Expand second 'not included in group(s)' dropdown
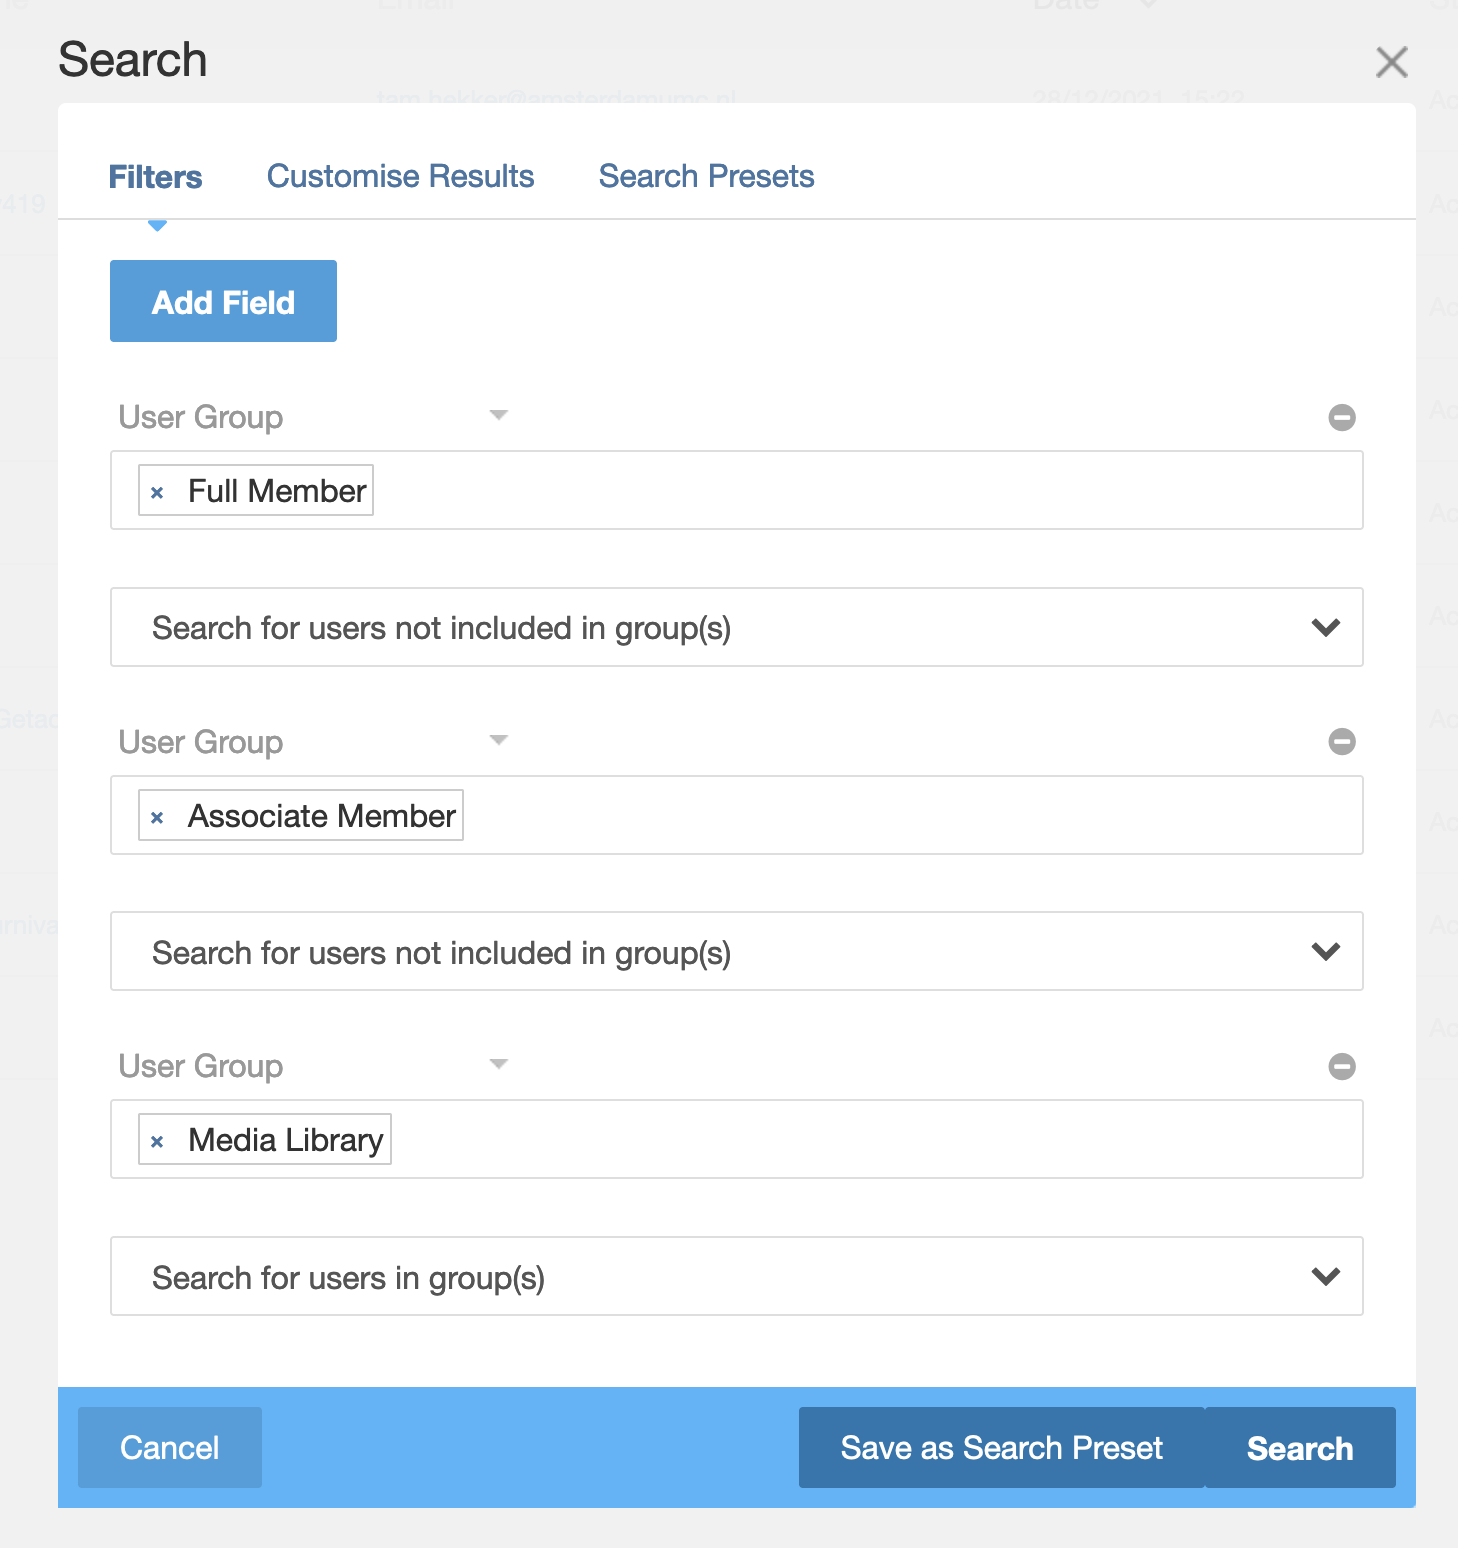This screenshot has height=1548, width=1458. pyautogui.click(x=737, y=951)
